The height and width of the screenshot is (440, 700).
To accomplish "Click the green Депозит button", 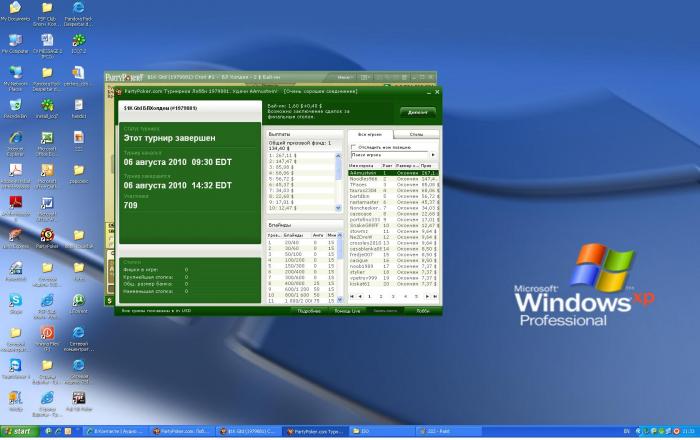I will pyautogui.click(x=418, y=112).
